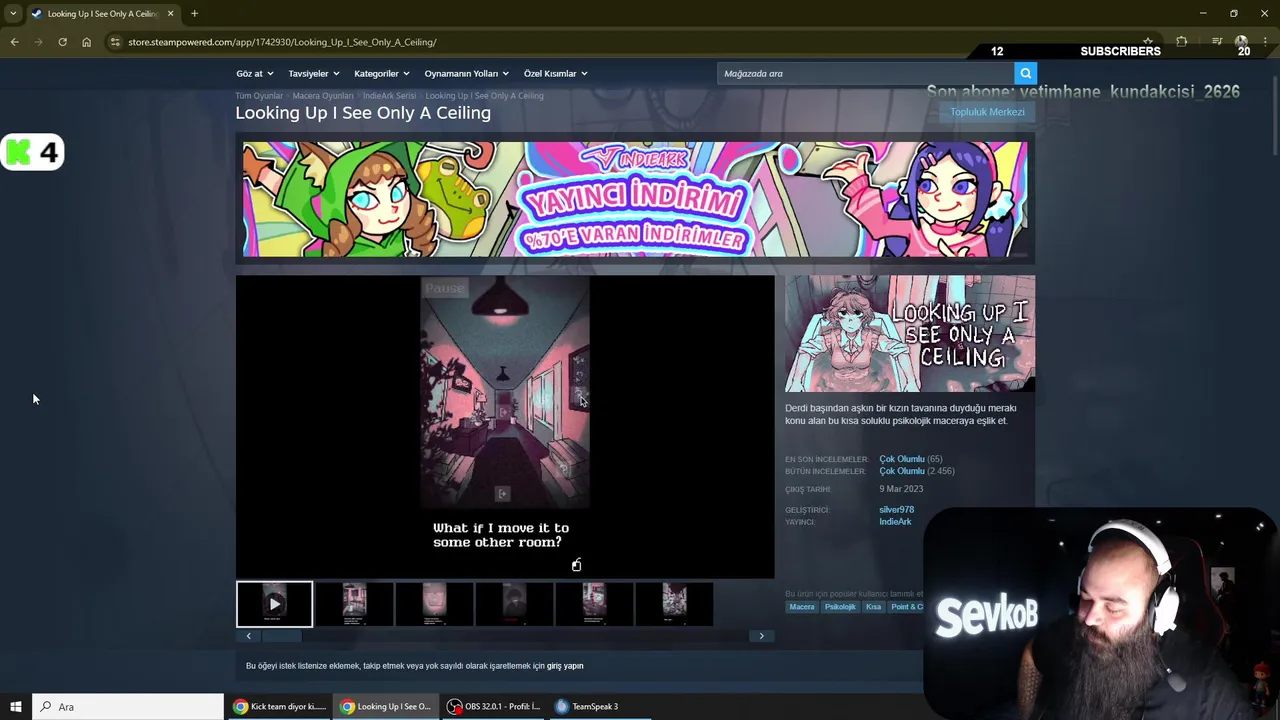Viewport: 1280px width, 720px height.
Task: Open site information icon in address bar
Action: (115, 42)
